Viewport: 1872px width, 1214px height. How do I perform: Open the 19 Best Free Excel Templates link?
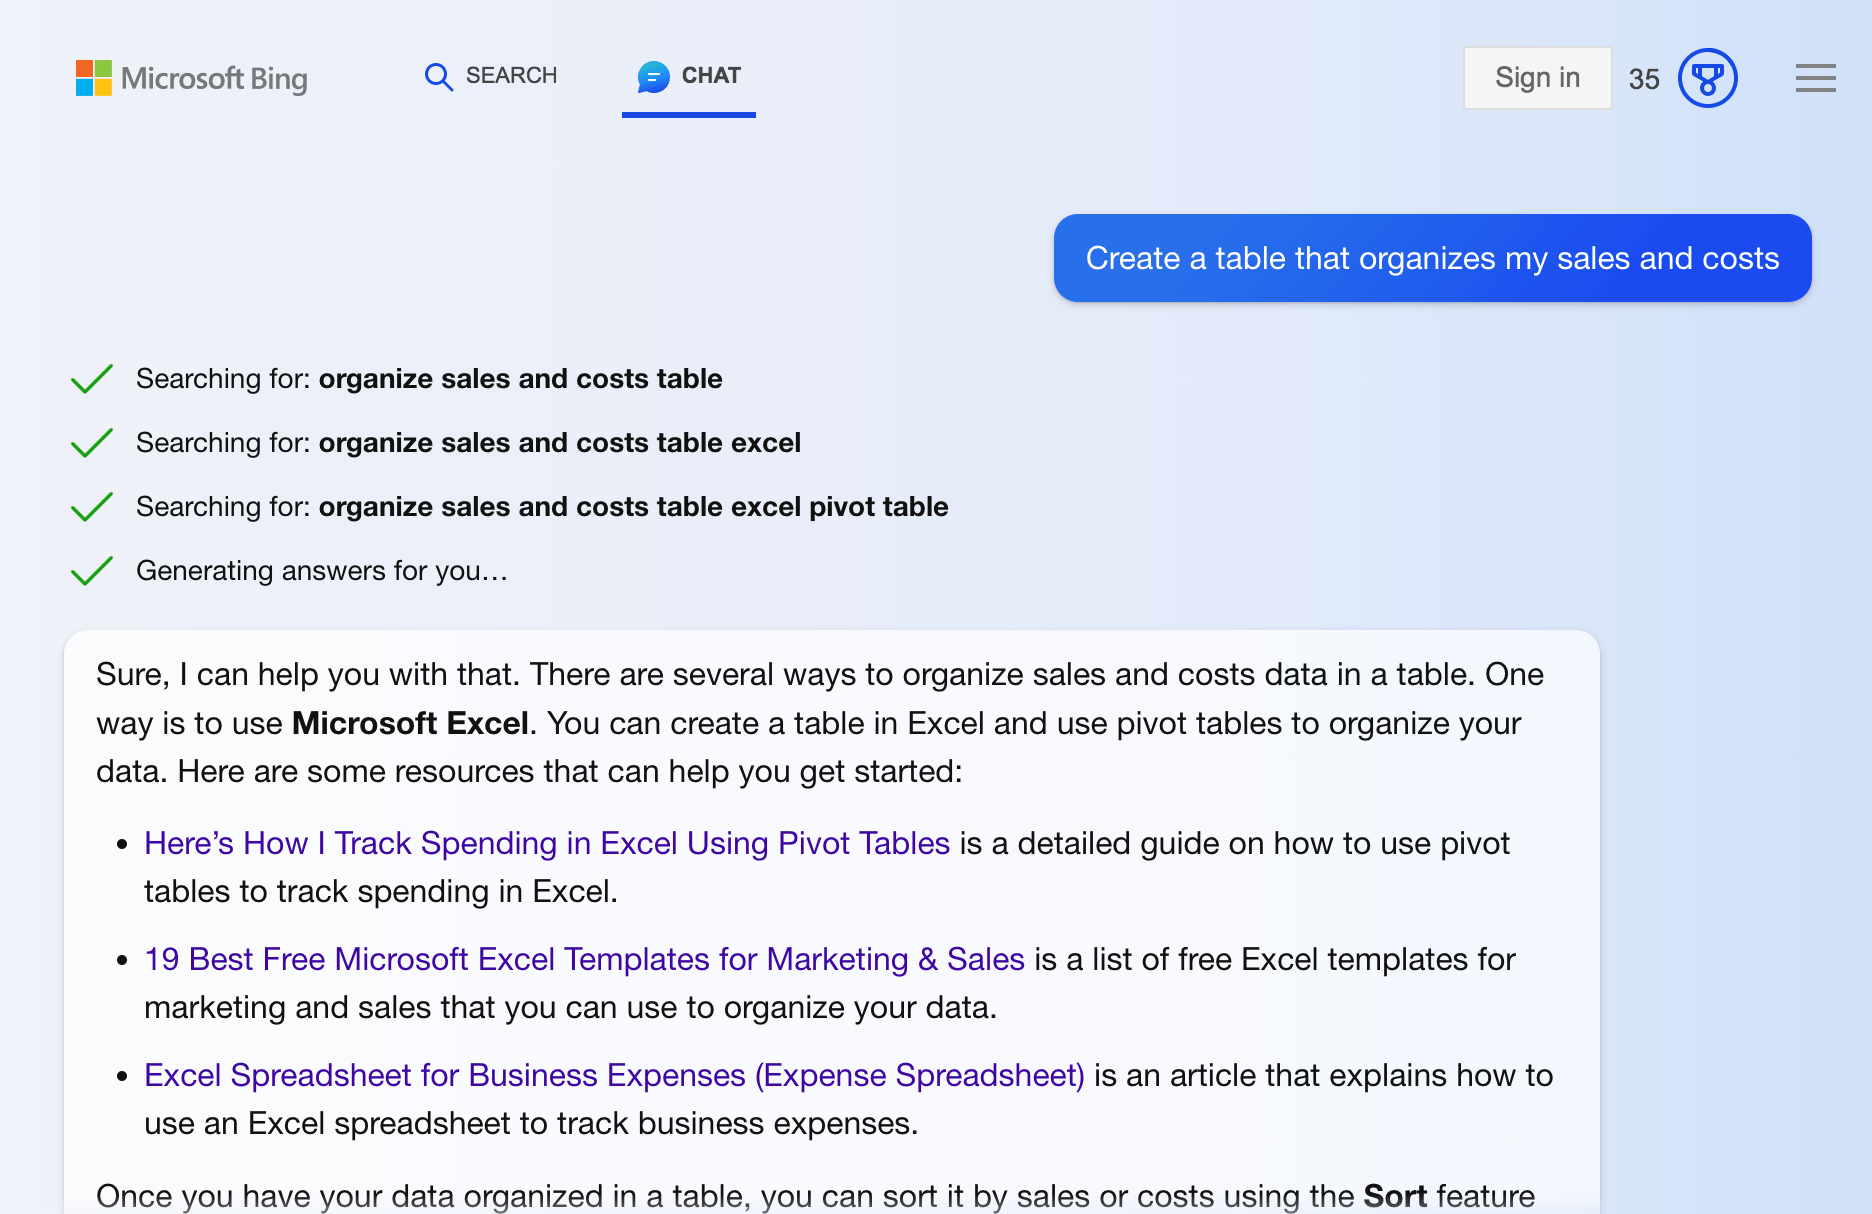point(584,959)
